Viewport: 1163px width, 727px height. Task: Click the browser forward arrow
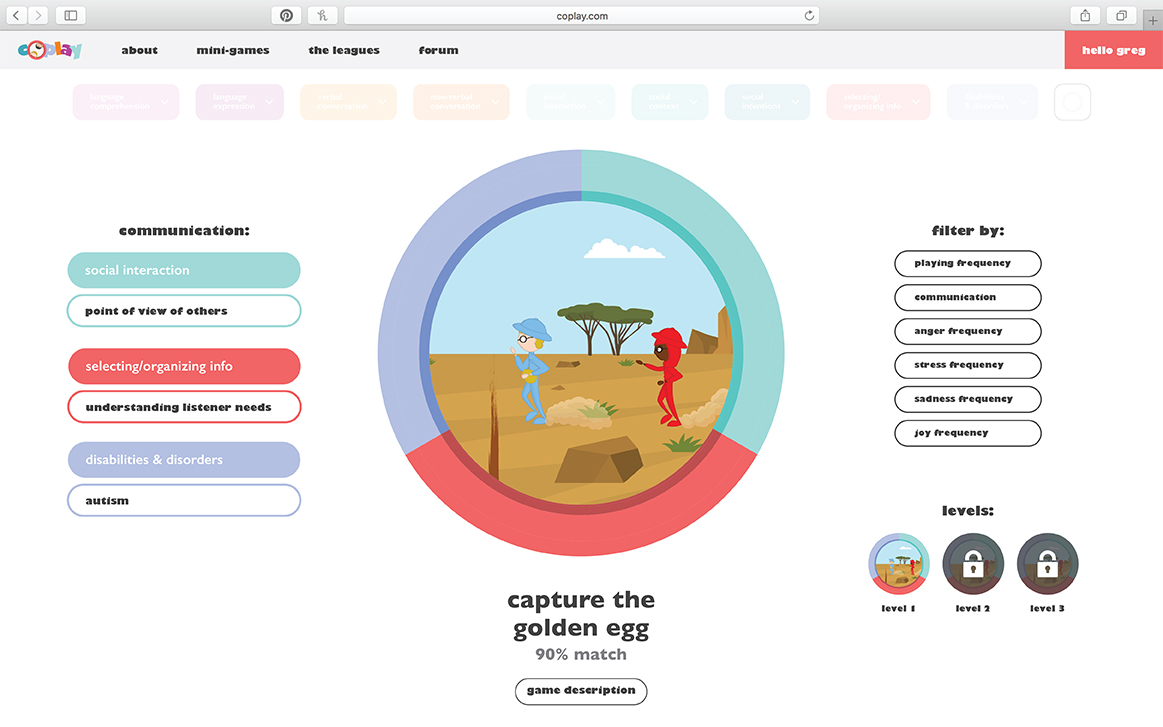click(x=38, y=15)
